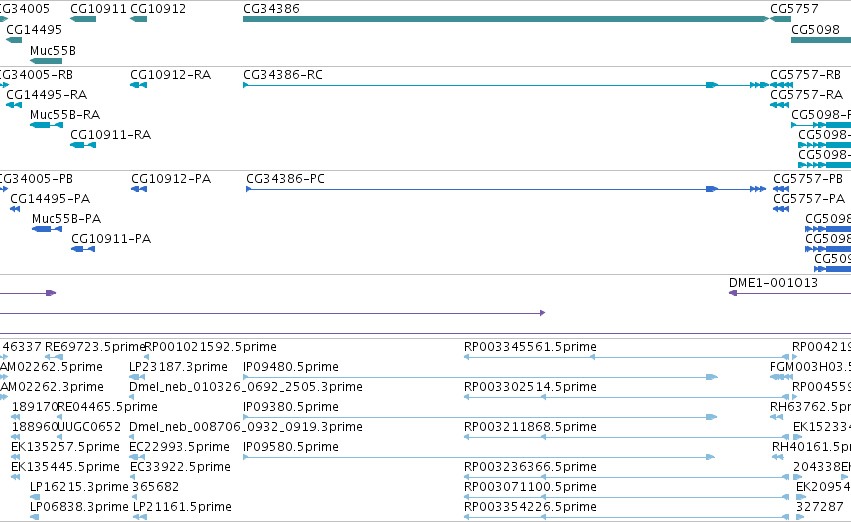Image resolution: width=851 pixels, height=522 pixels.
Task: Open transcript CG34386-RC
Action: point(283,75)
